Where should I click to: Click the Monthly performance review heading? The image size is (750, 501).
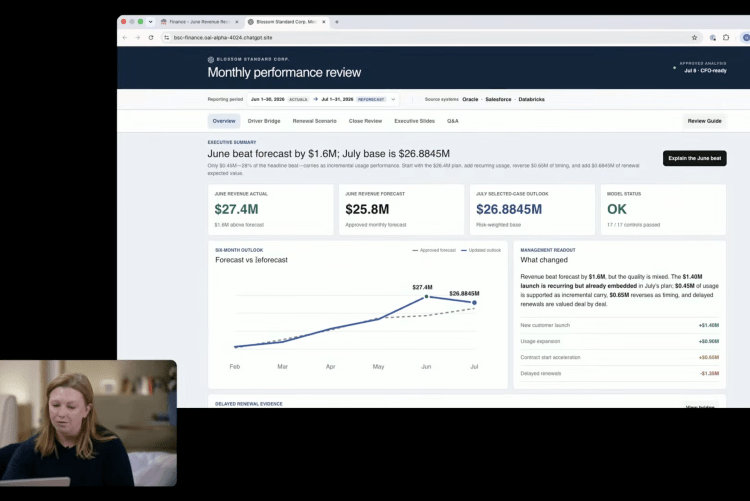[284, 73]
